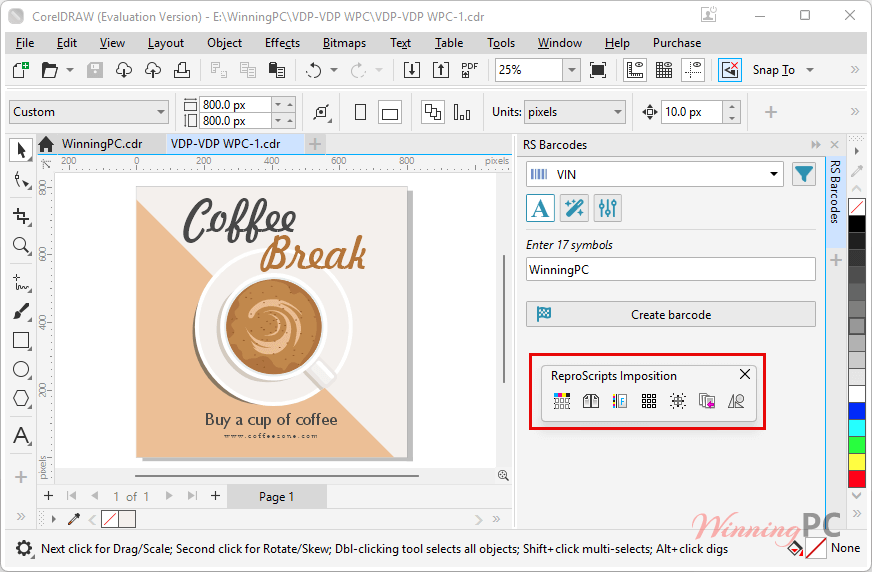Select the Artistic Media brush tool

tap(21, 311)
